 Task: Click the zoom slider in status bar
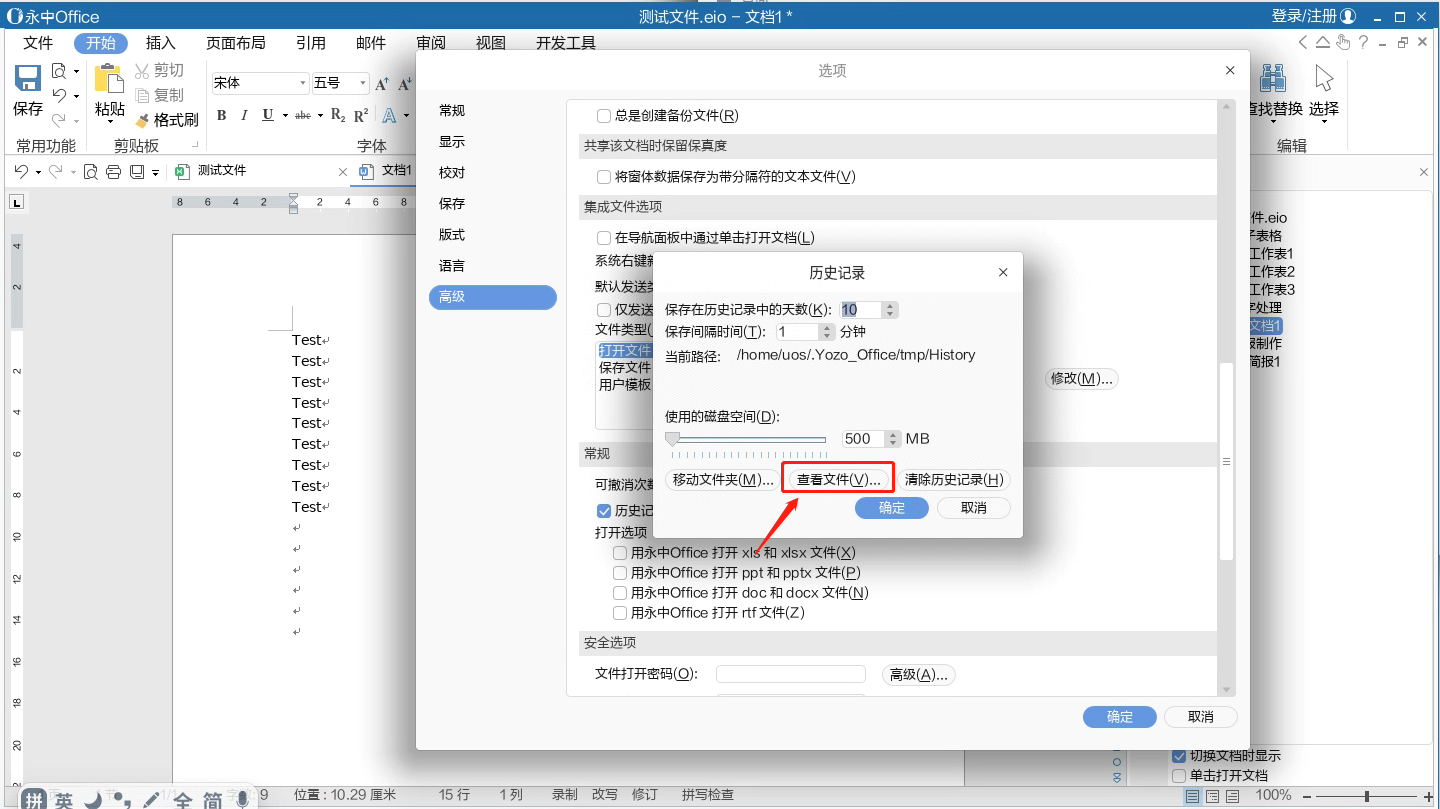click(1366, 796)
